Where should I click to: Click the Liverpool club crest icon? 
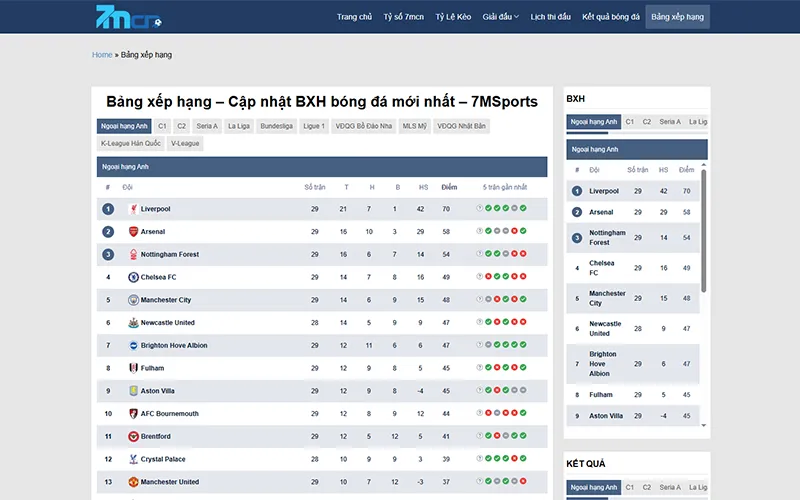pos(133,209)
